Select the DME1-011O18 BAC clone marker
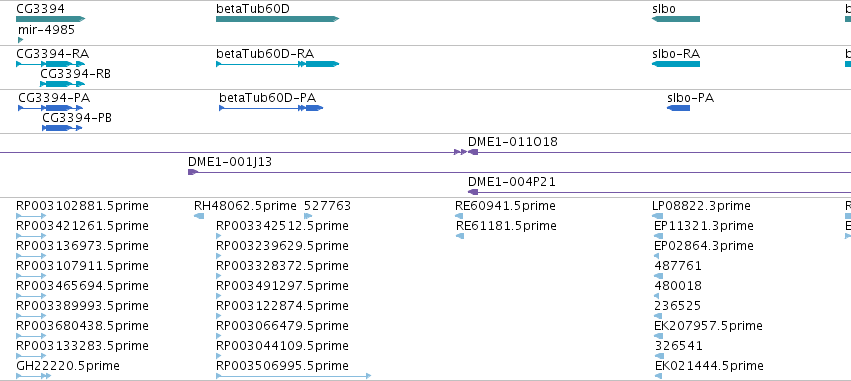 (x=473, y=153)
